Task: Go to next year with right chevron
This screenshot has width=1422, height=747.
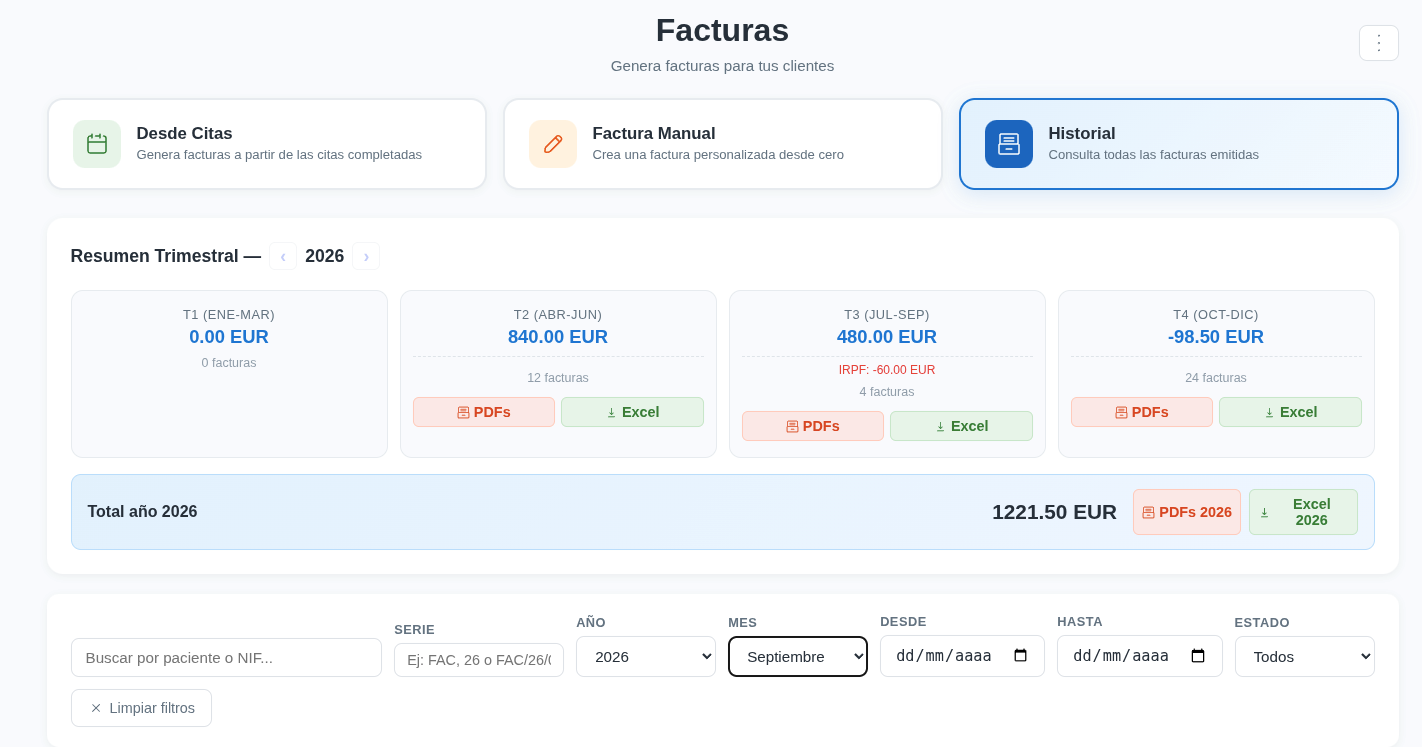Action: [366, 256]
